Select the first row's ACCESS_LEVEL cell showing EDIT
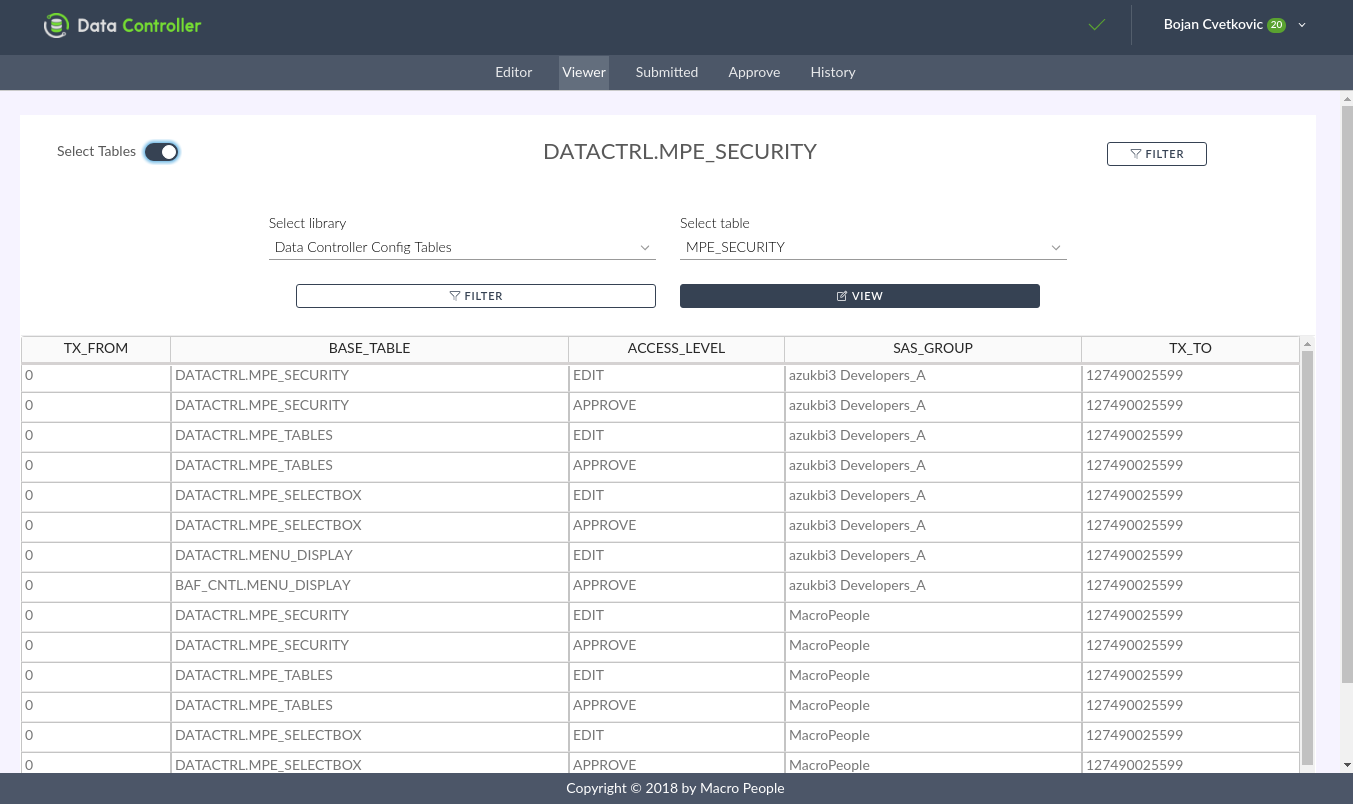 coord(676,376)
